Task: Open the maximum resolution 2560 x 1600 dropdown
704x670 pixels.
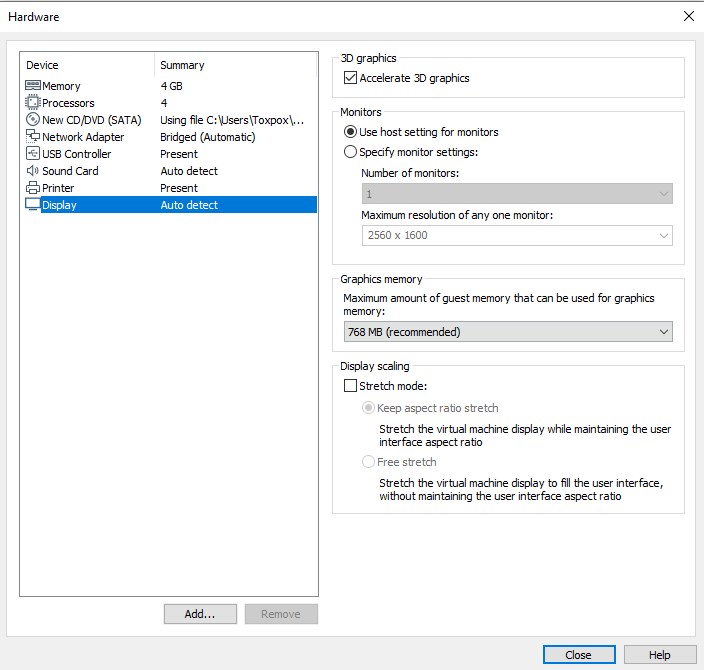Action: click(x=517, y=236)
